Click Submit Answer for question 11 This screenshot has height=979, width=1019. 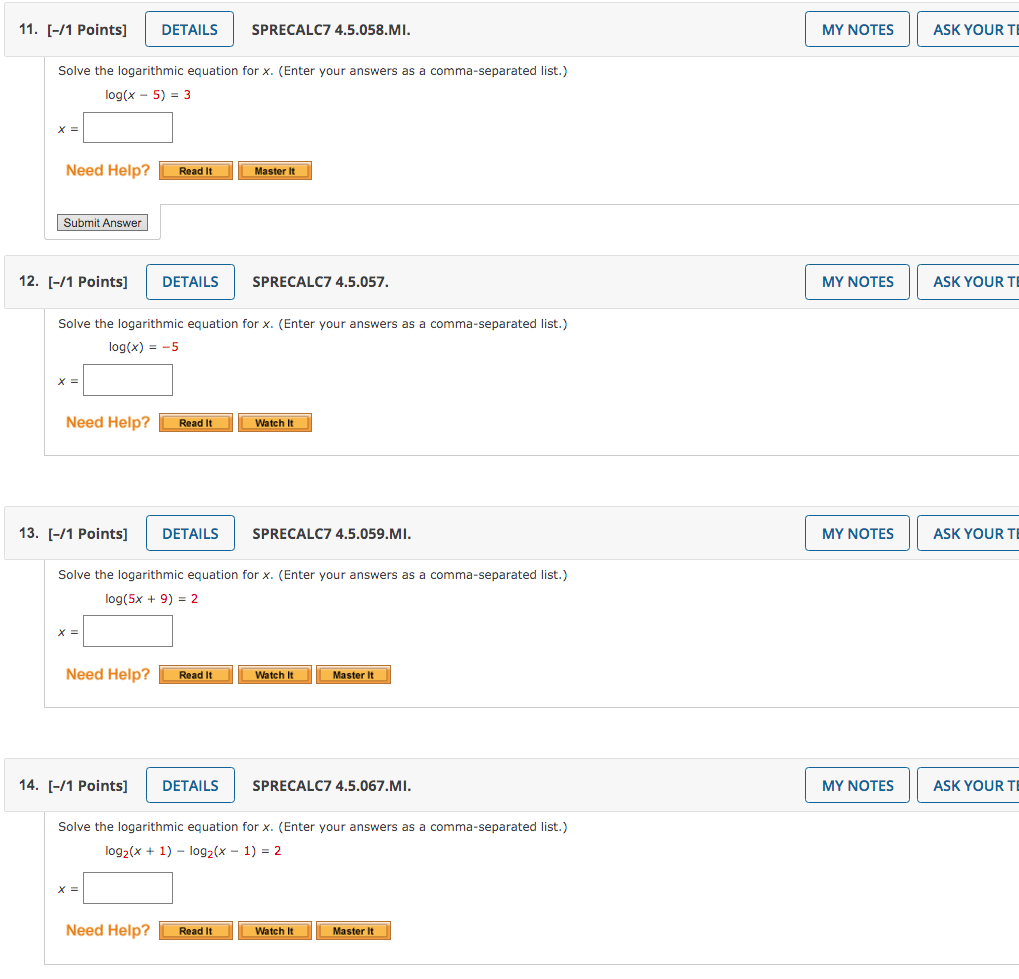(103, 222)
